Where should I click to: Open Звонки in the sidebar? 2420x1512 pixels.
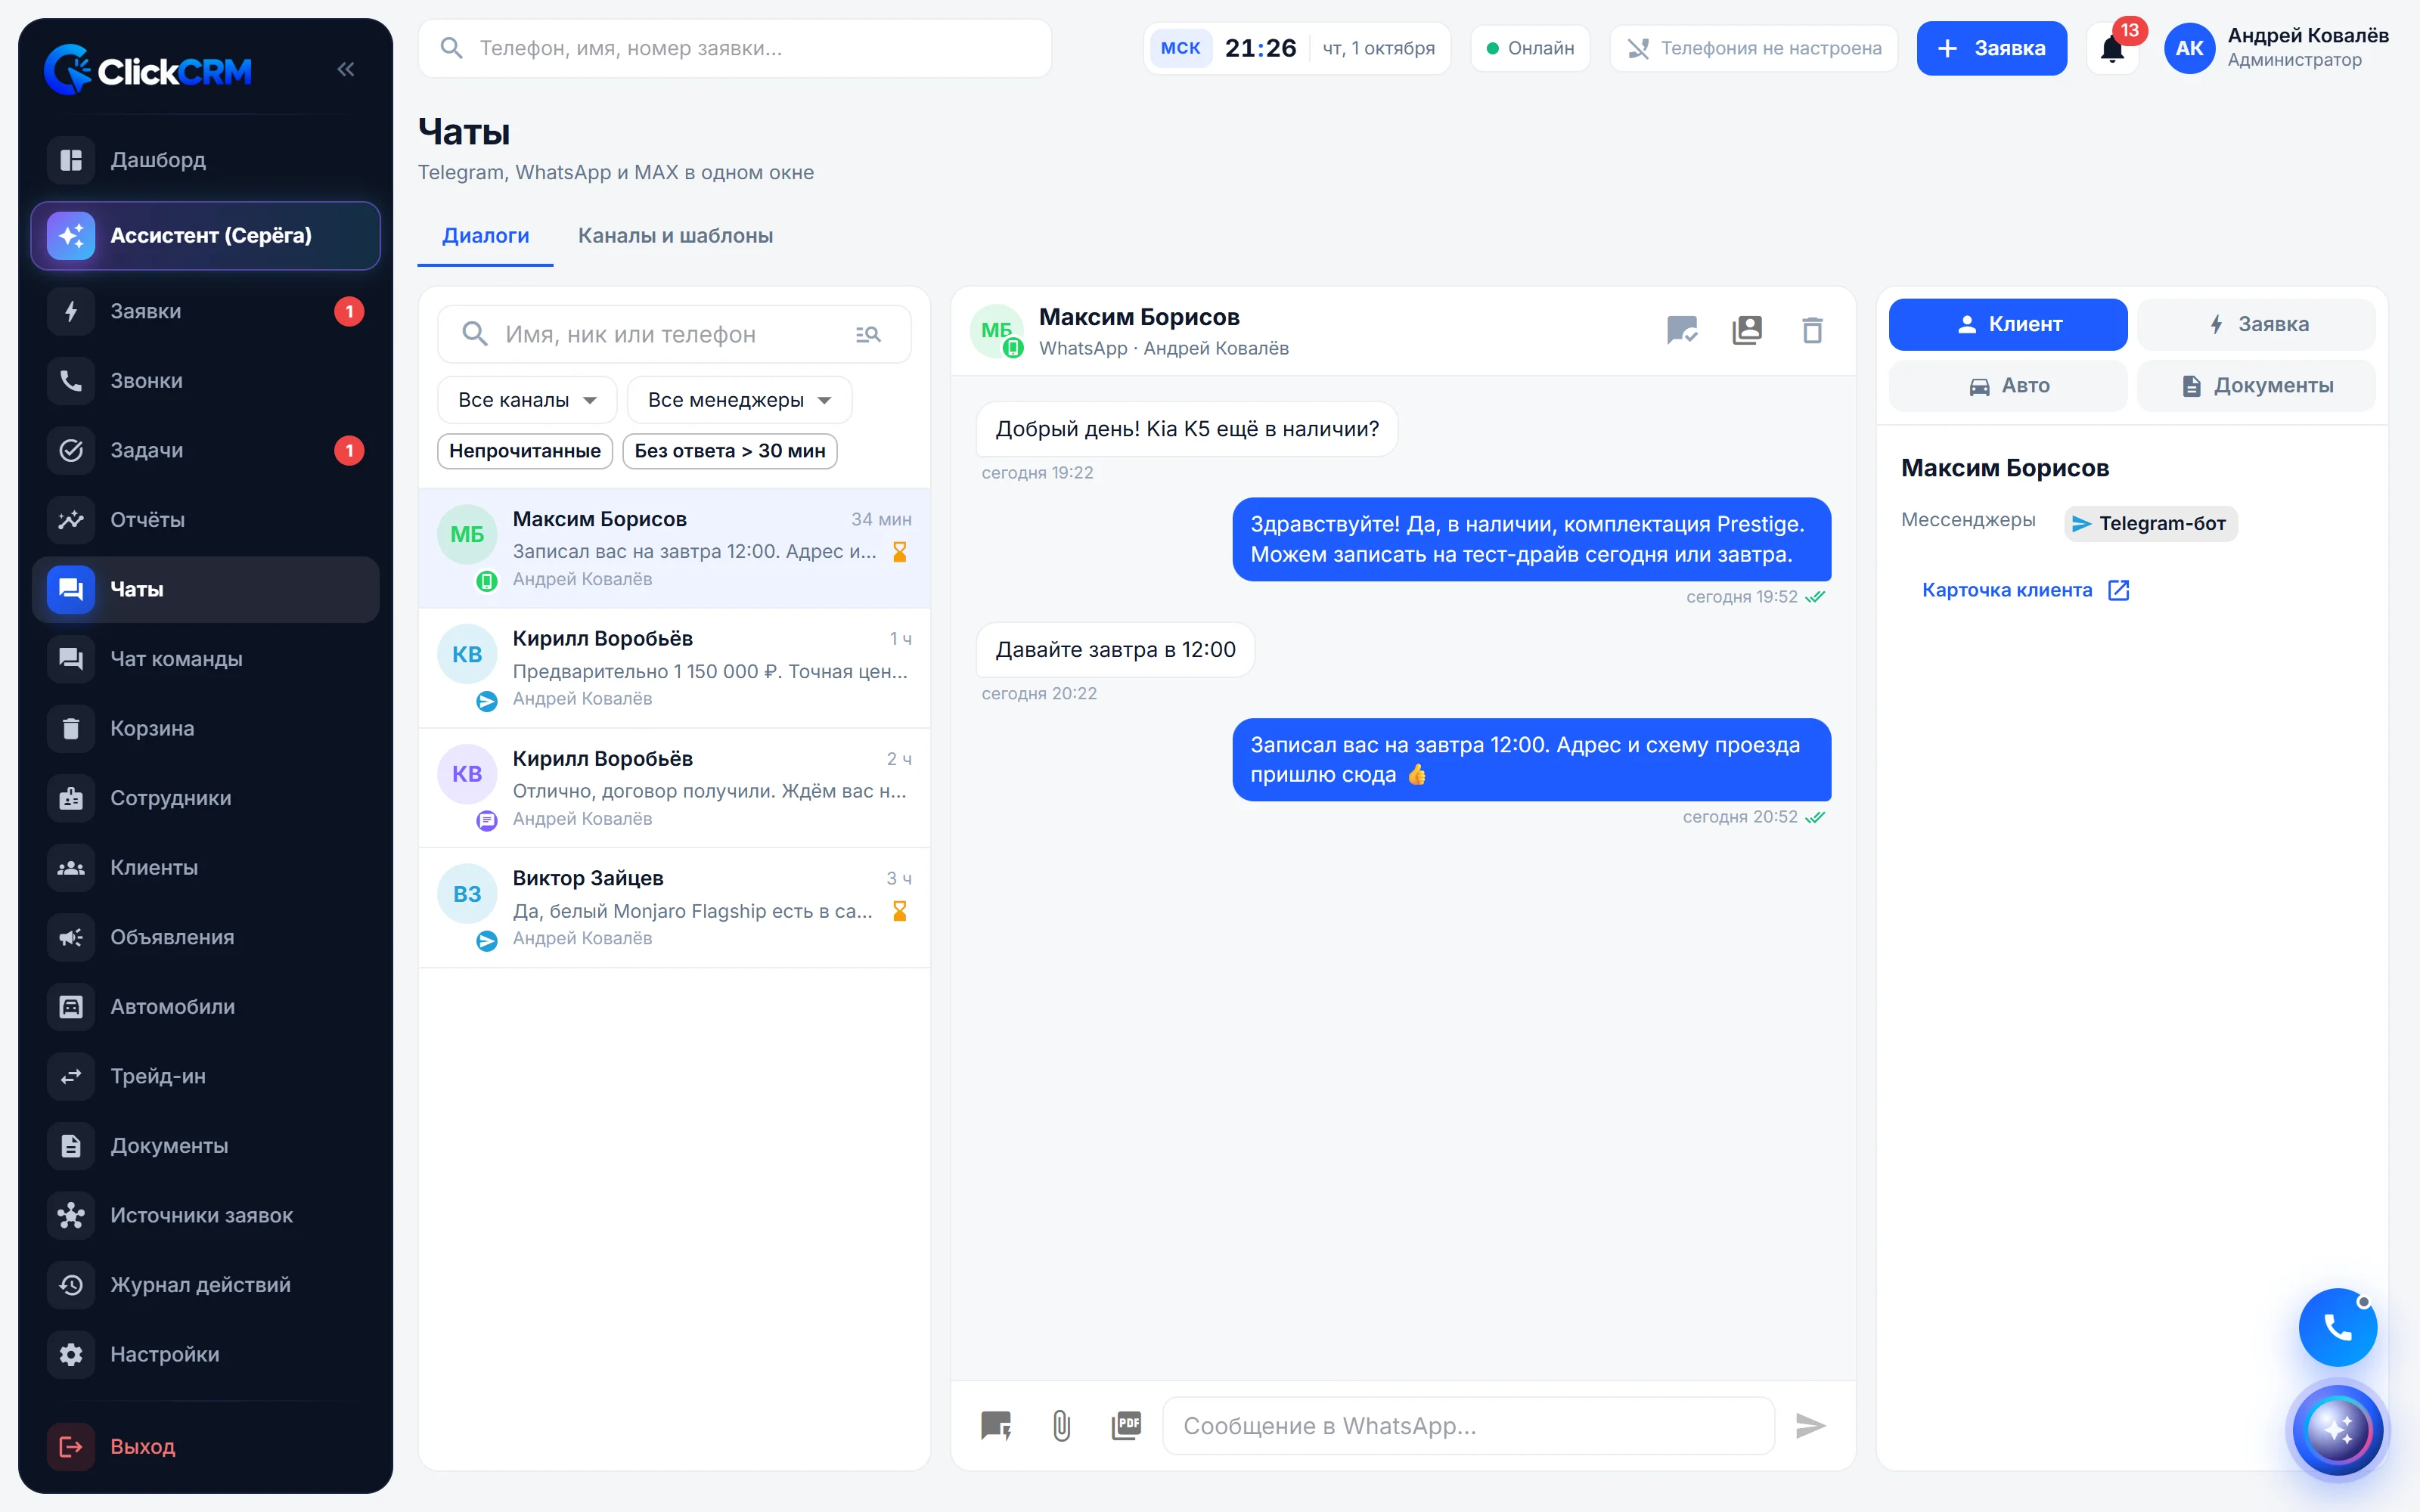coord(206,381)
